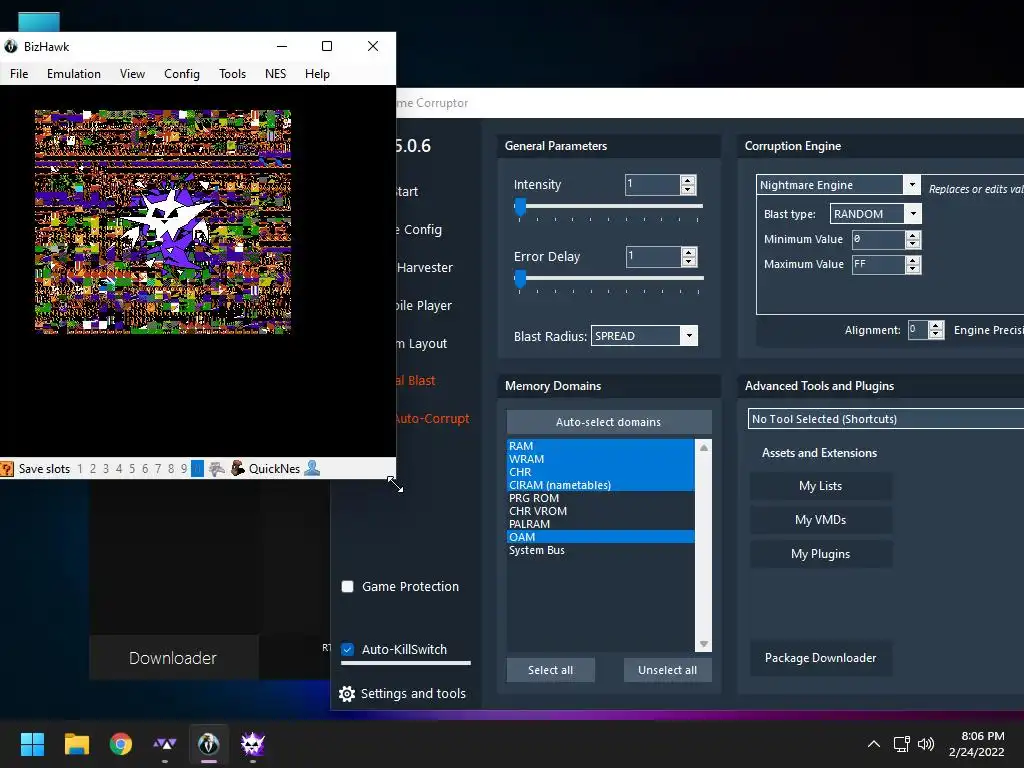Click the QuickNes core icon
The width and height of the screenshot is (1024, 768).
238,469
